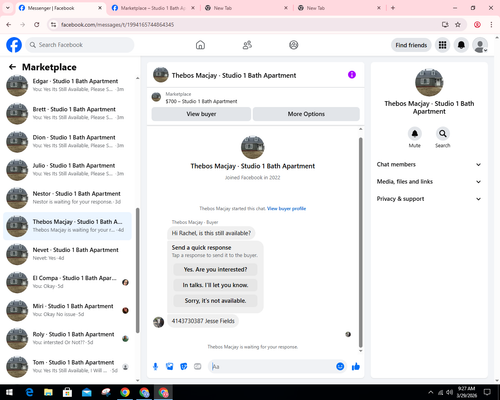
Task: Open the Roly conversation
Action: [x=68, y=338]
